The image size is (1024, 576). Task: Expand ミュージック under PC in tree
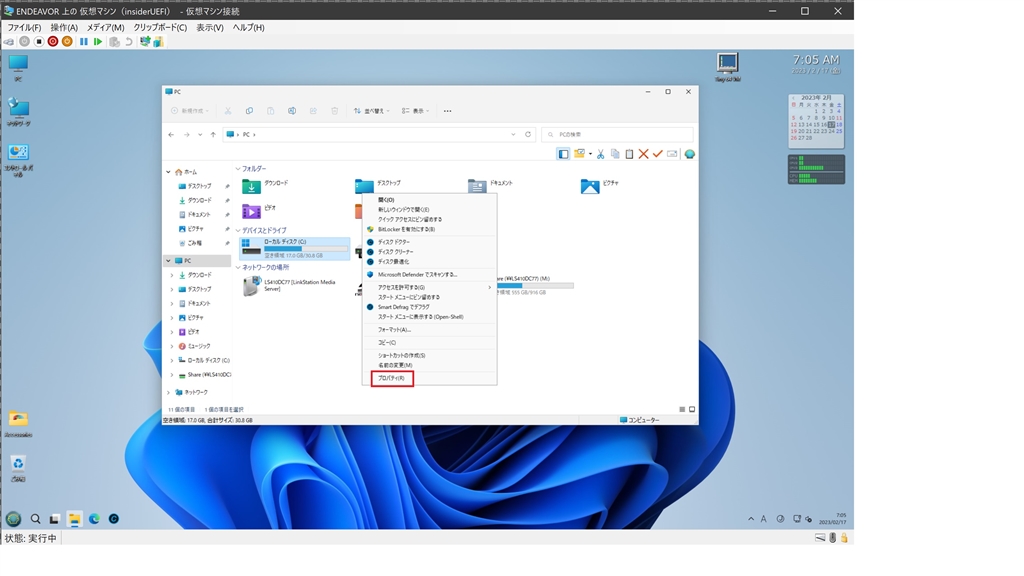[x=172, y=346]
